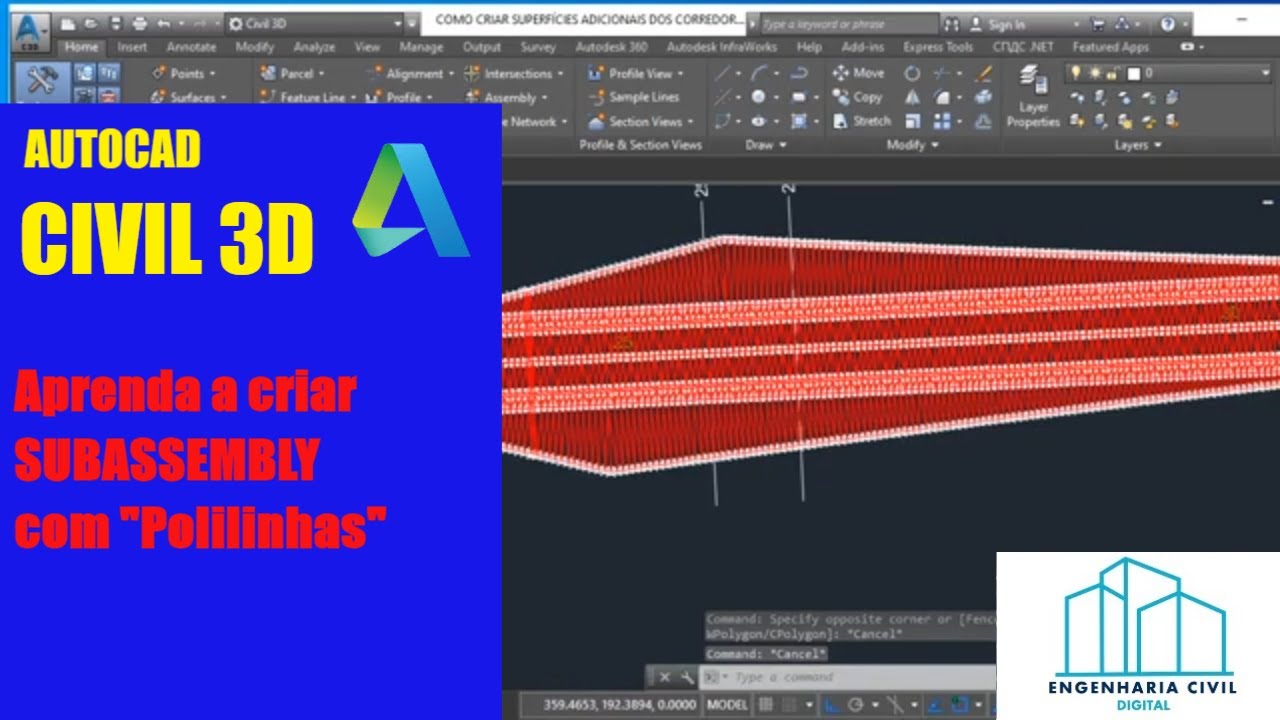The height and width of the screenshot is (720, 1280).
Task: Switch to the Annotate ribbon tab
Action: [x=191, y=47]
